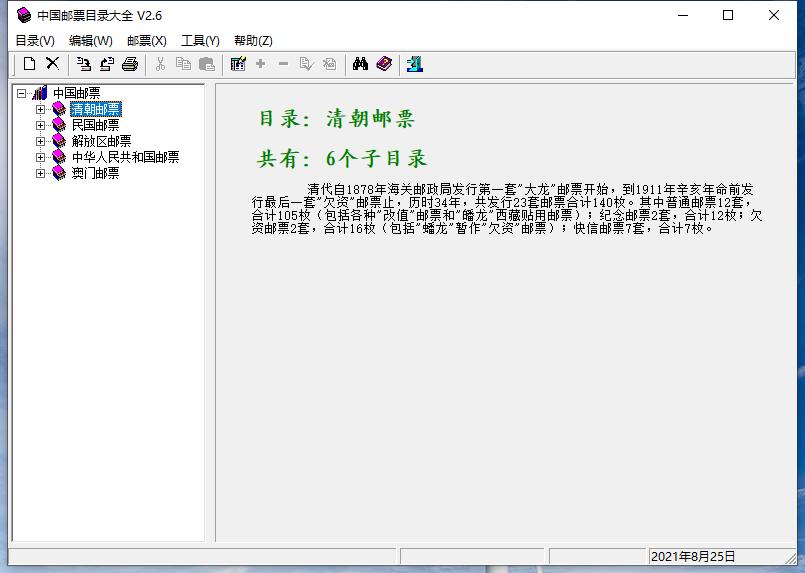Viewport: 805px width, 573px height.
Task: Click the Print toolbar icon
Action: (x=130, y=64)
